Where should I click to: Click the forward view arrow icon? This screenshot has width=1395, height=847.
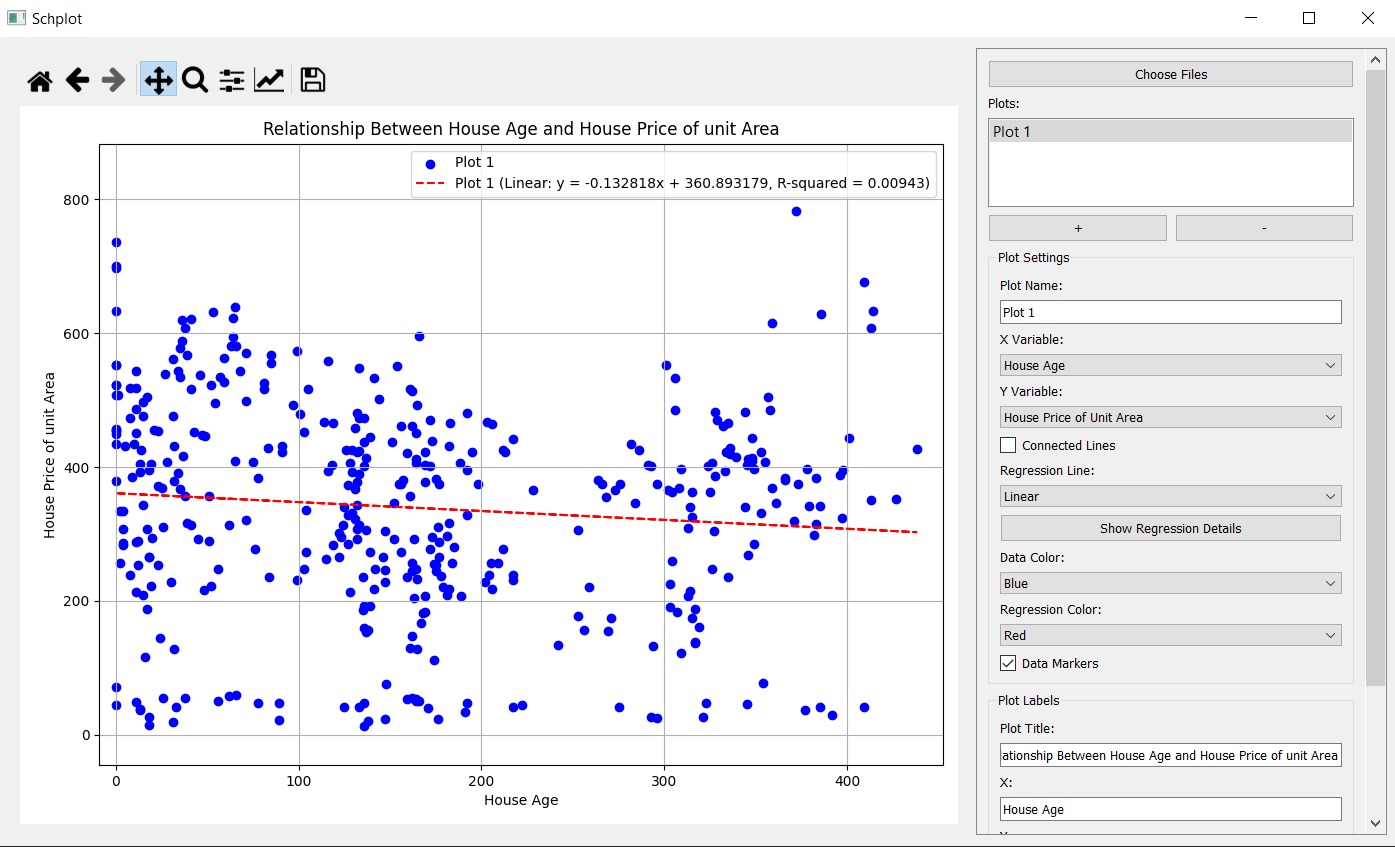coord(114,81)
